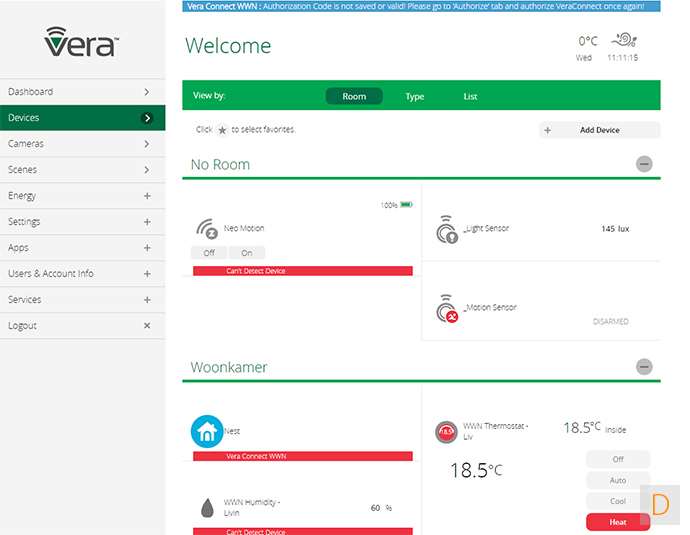Click the Neo Motion sensor icon
The width and height of the screenshot is (690, 535).
tap(206, 228)
